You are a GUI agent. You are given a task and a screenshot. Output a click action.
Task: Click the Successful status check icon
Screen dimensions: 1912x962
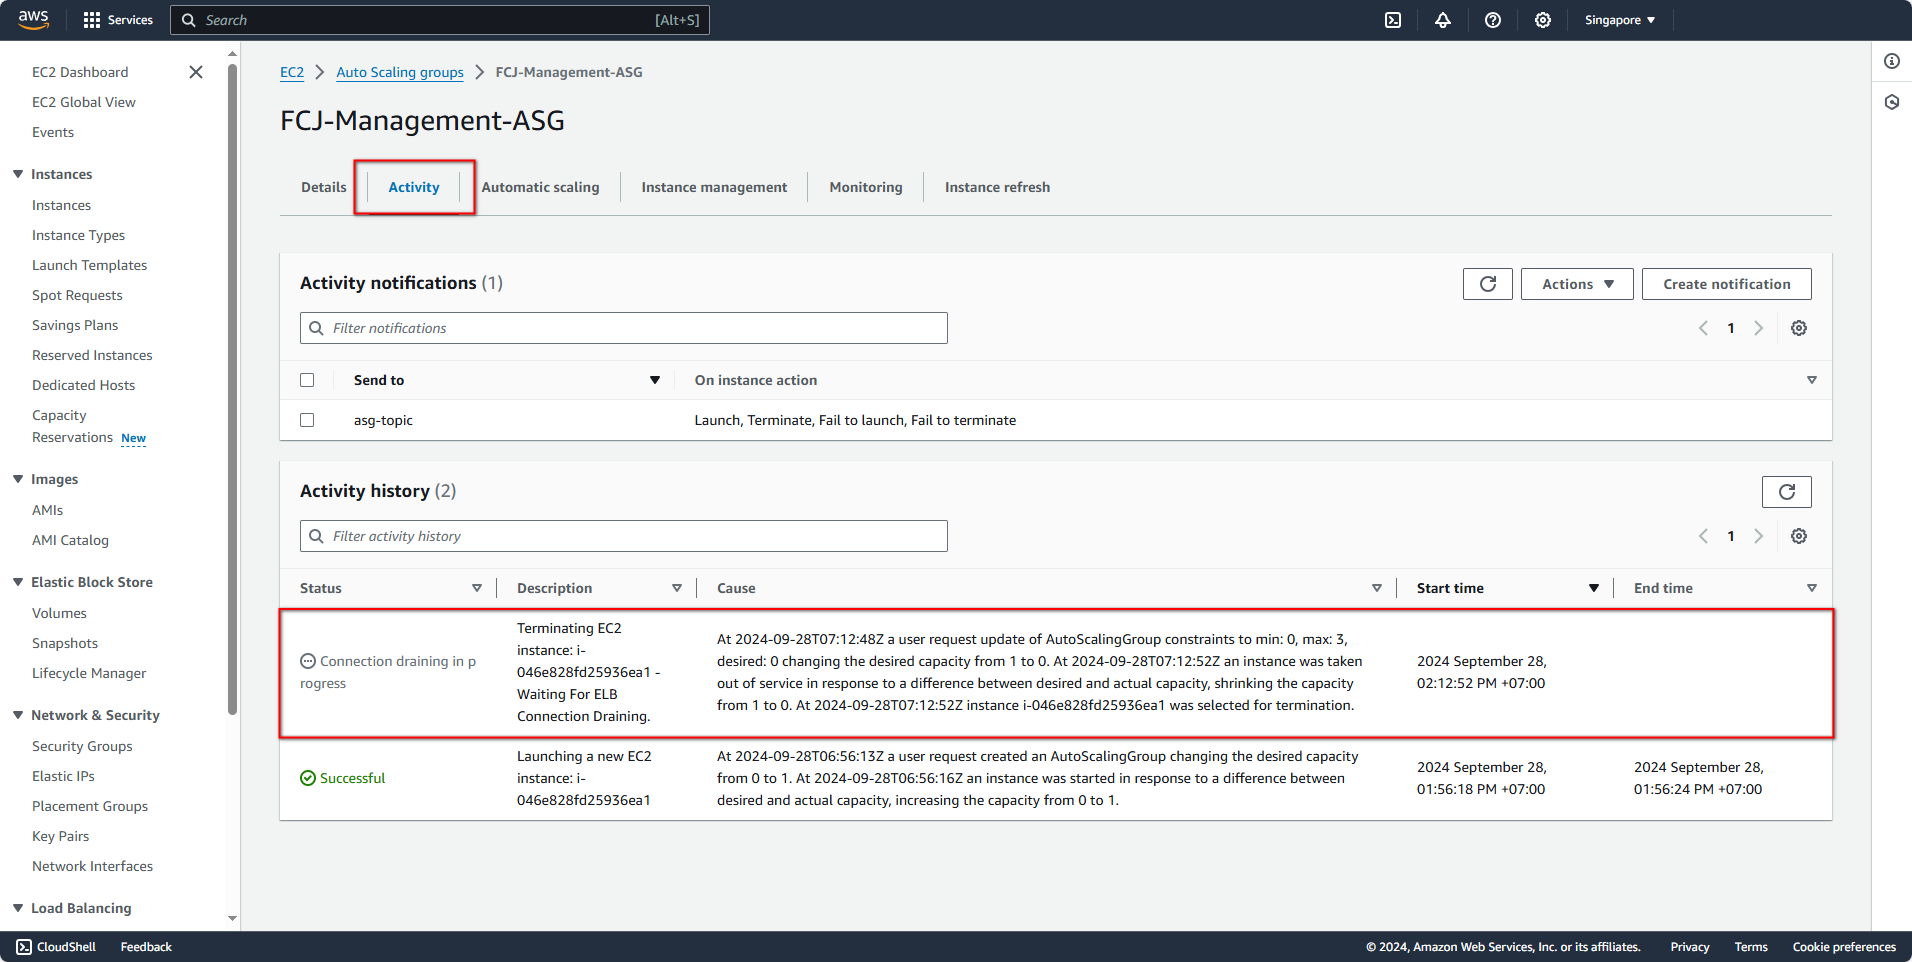tap(308, 778)
